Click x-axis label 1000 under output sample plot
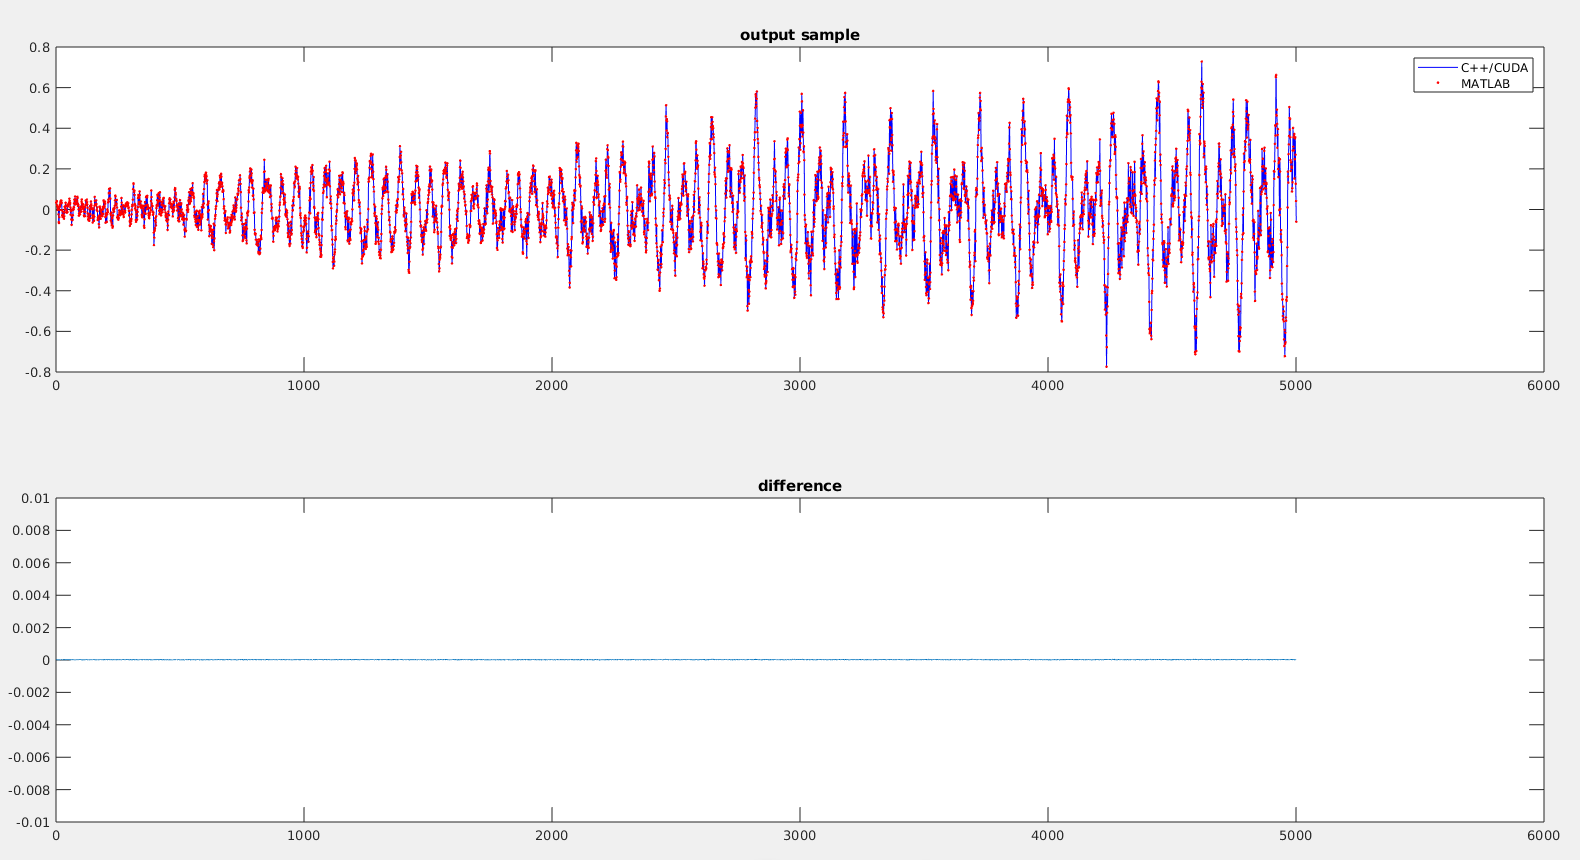Image resolution: width=1580 pixels, height=860 pixels. (x=304, y=386)
